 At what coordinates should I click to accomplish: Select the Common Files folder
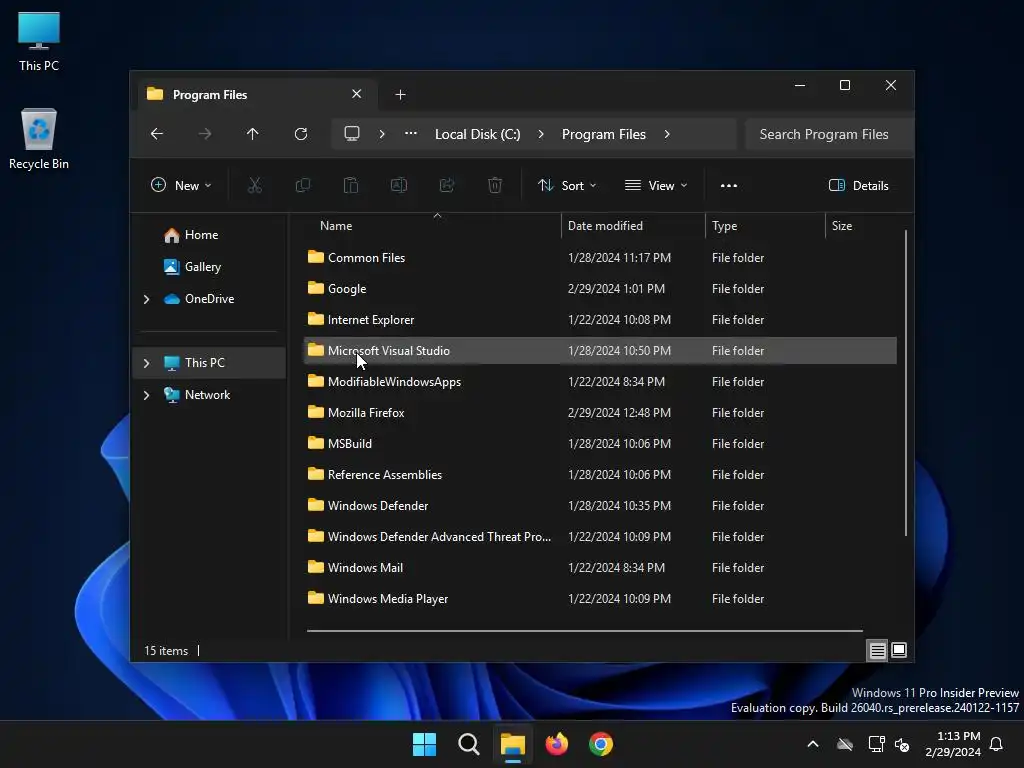tap(600, 257)
